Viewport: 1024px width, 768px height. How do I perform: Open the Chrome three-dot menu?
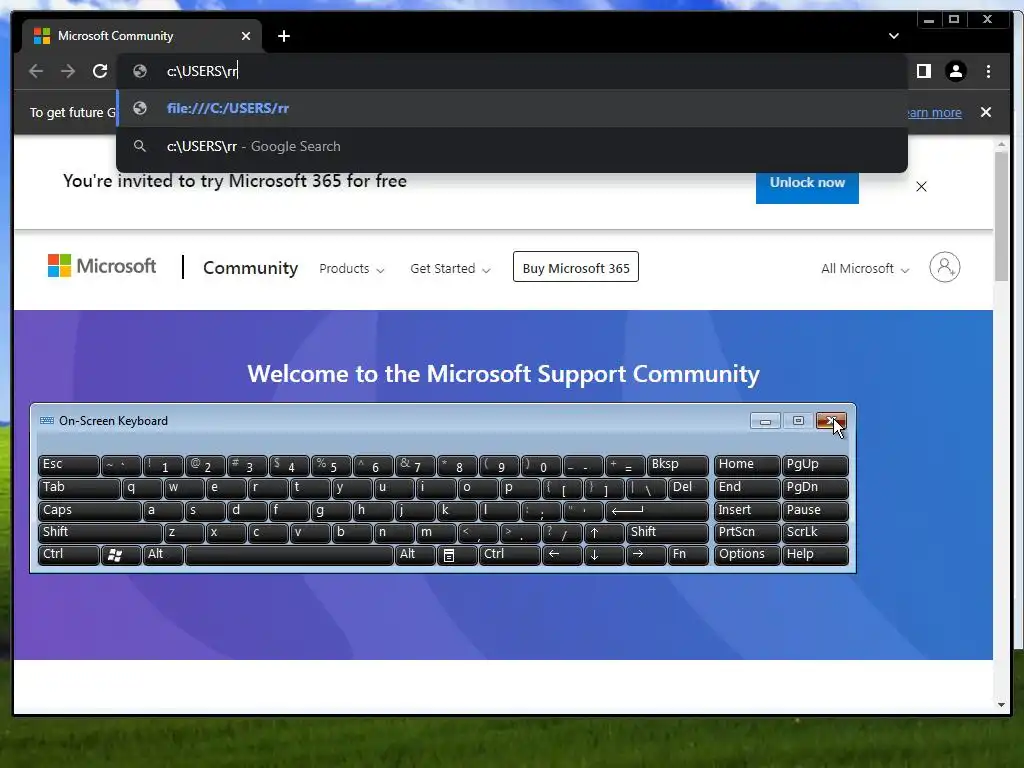(x=988, y=71)
